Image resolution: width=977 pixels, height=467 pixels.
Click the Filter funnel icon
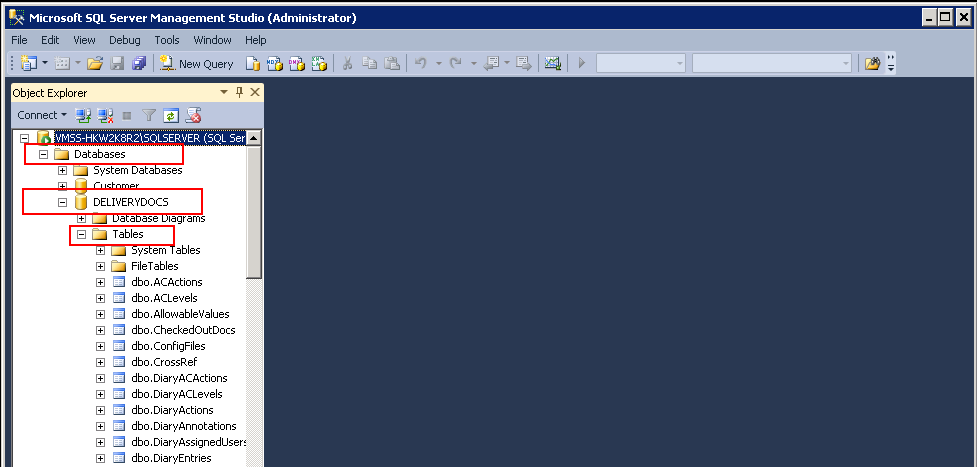[148, 115]
